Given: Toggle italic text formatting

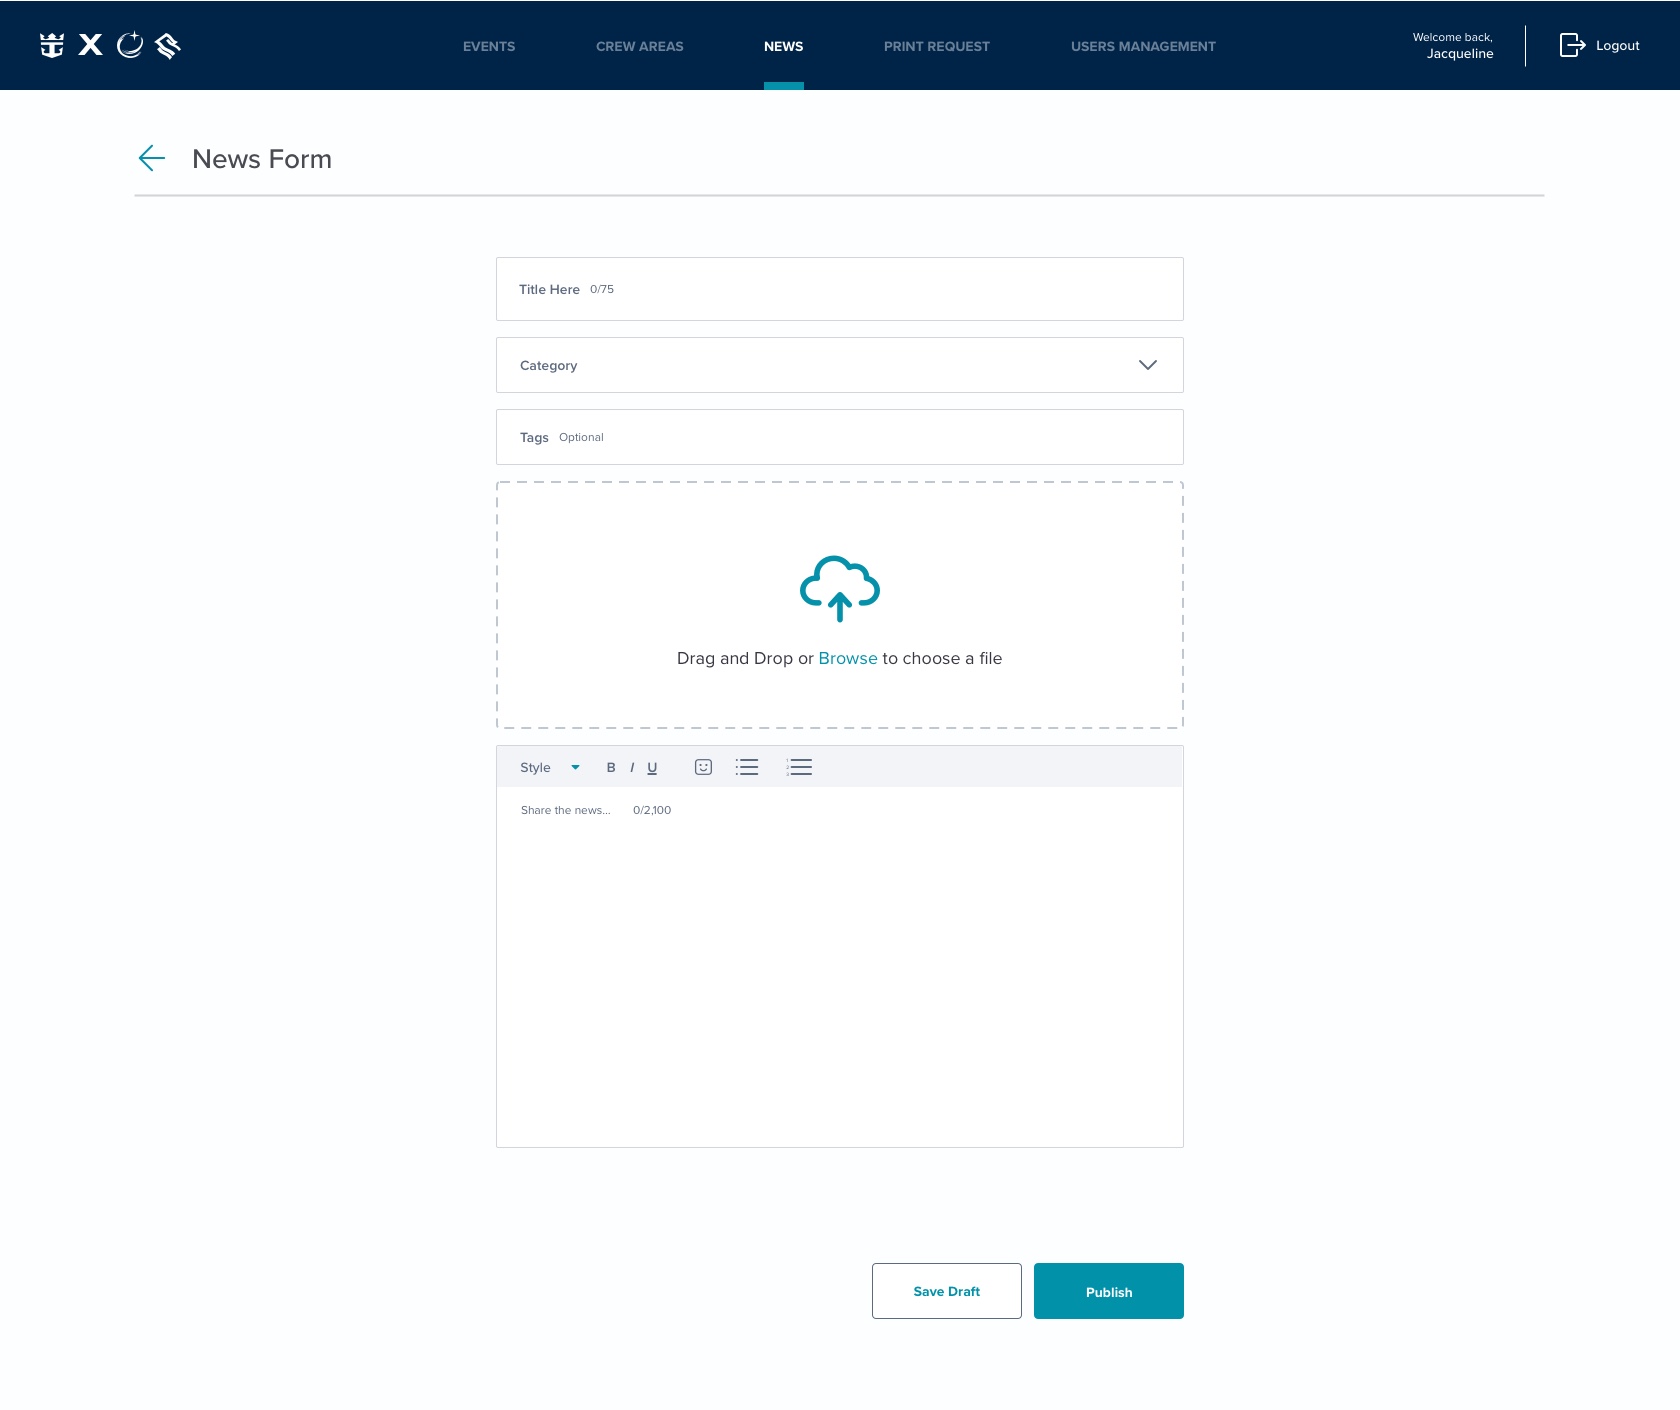Looking at the screenshot, I should (x=632, y=767).
